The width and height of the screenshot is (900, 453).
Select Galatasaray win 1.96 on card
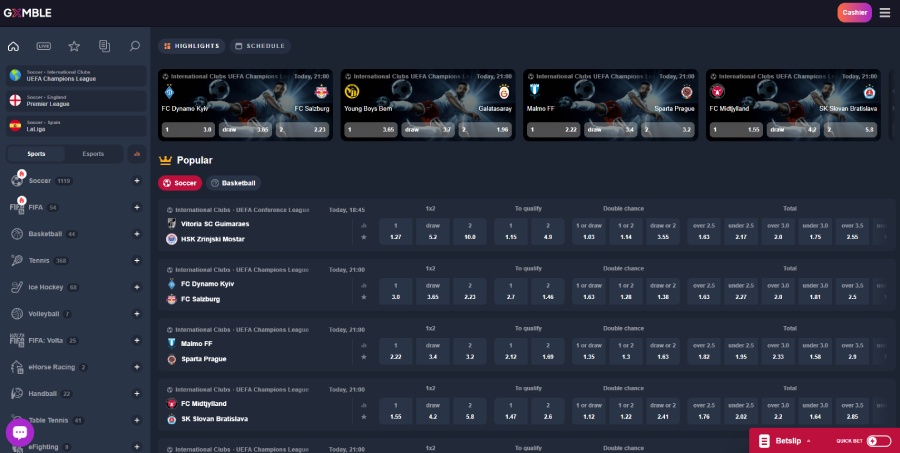coord(485,130)
